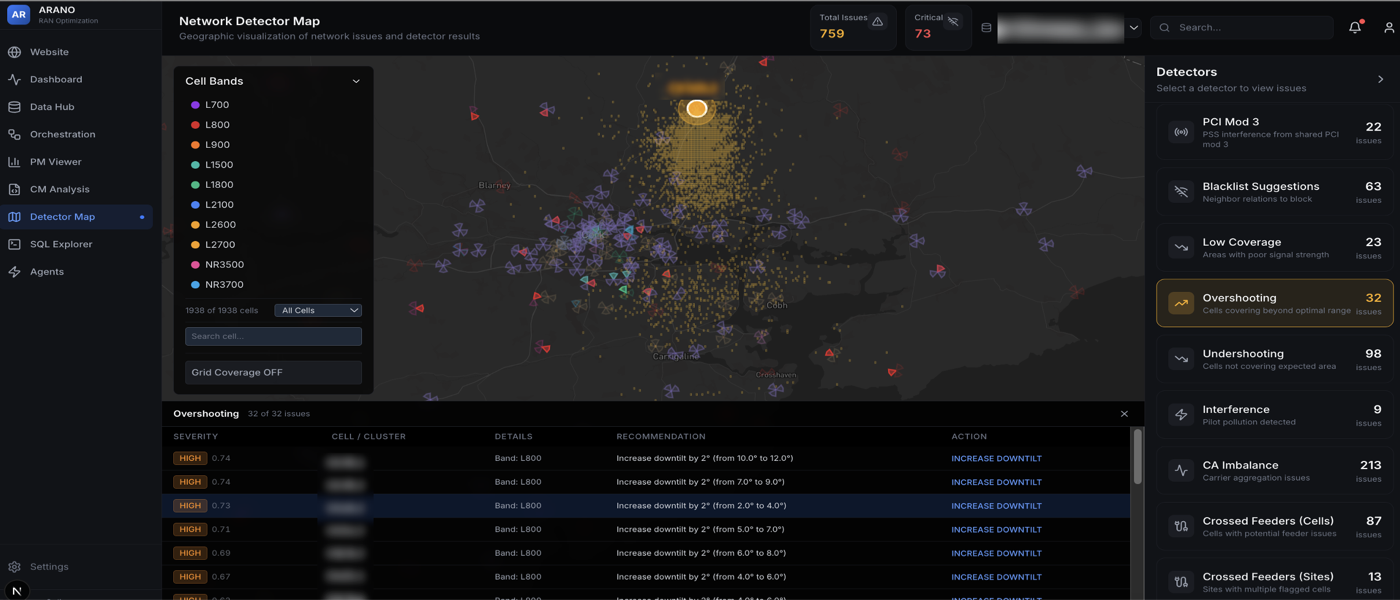Select CA Imbalance detector pulse icon
Viewport: 1400px width, 600px height.
pyautogui.click(x=1181, y=471)
